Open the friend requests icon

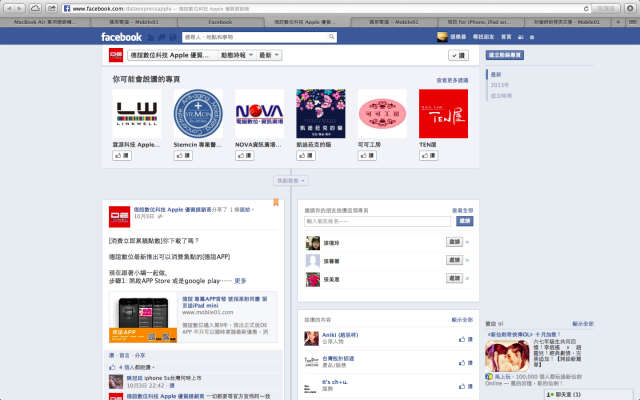click(151, 37)
